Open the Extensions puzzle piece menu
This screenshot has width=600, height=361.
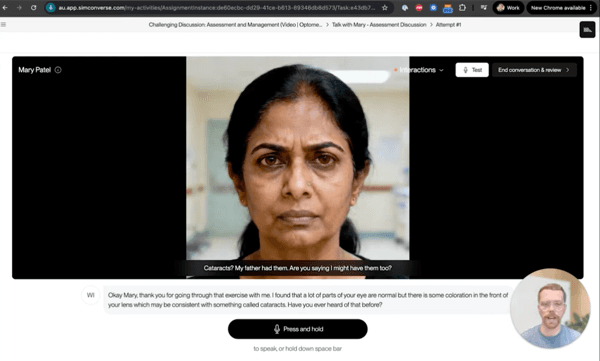pyautogui.click(x=462, y=8)
